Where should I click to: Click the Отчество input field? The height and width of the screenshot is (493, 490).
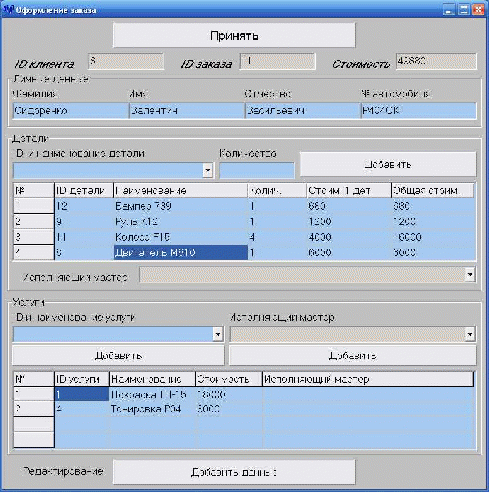(x=303, y=111)
